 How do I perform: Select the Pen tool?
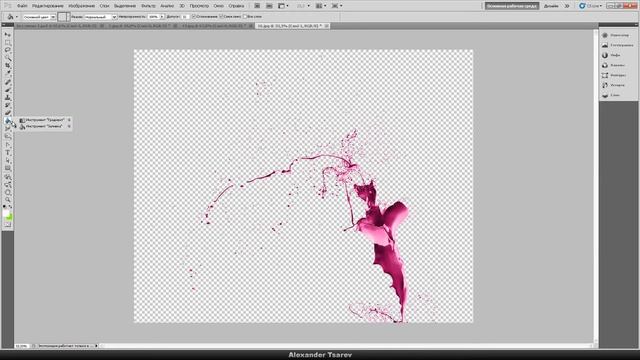click(x=7, y=145)
